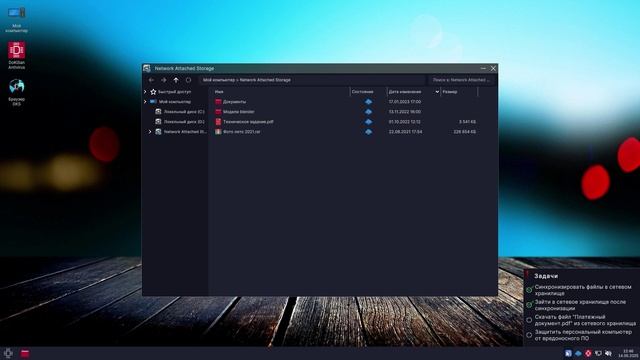Go back with the left arrow button

coord(151,80)
